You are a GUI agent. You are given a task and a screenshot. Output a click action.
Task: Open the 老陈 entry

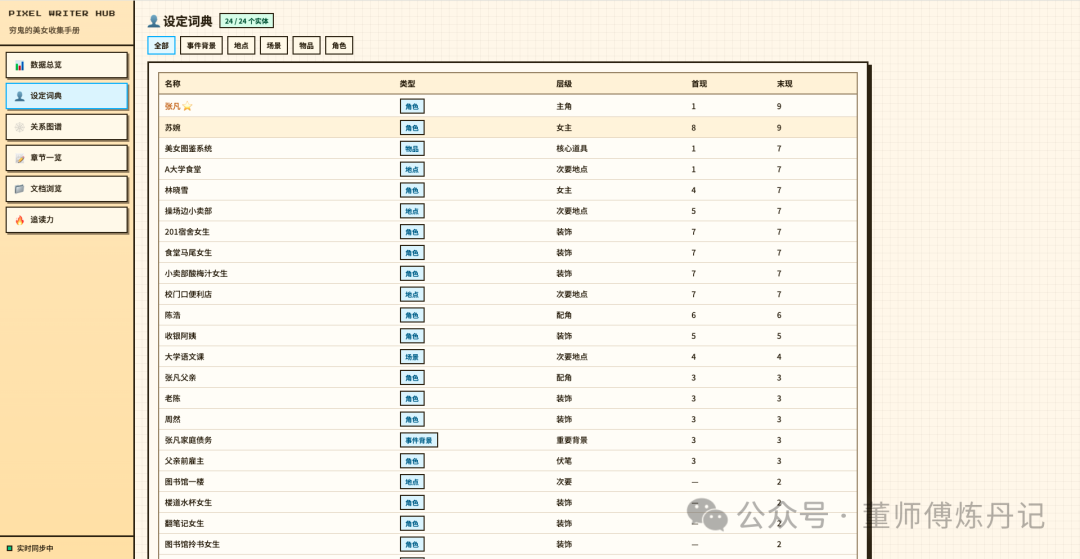(508, 399)
